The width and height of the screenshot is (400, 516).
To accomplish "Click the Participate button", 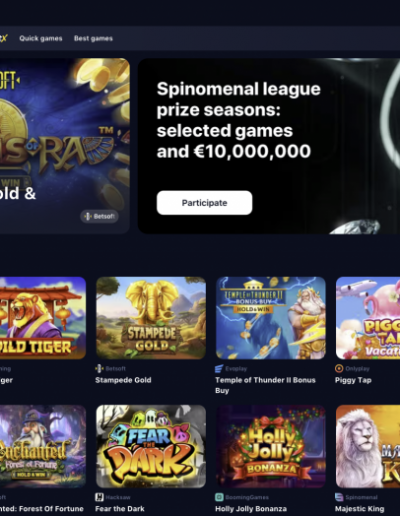I will point(204,203).
